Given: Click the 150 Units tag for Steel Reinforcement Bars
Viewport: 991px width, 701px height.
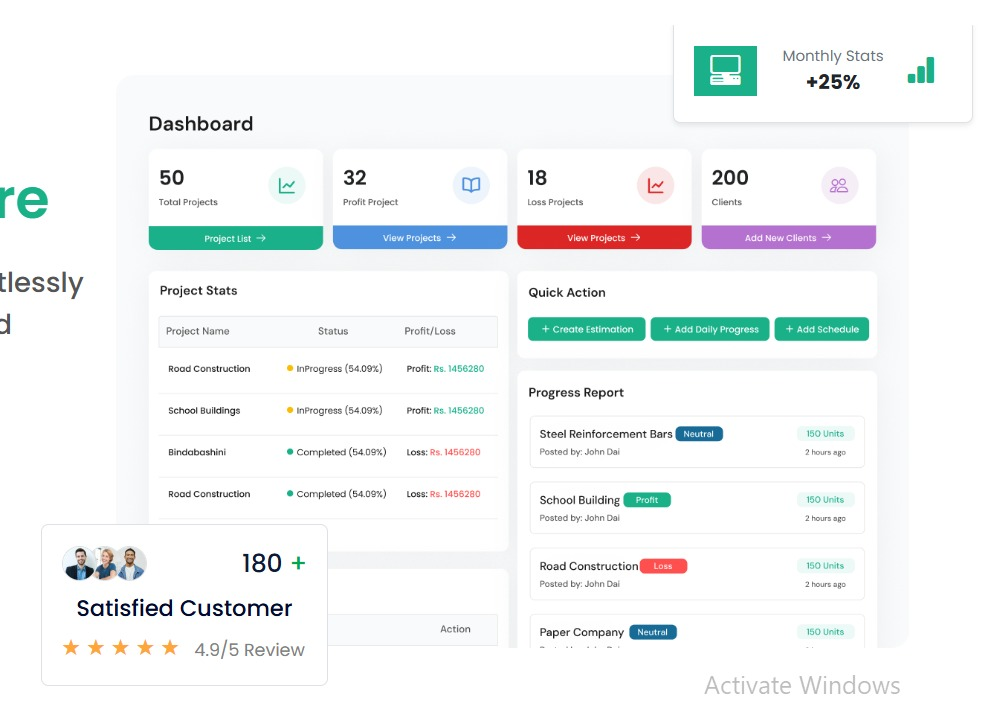Looking at the screenshot, I should tap(825, 434).
